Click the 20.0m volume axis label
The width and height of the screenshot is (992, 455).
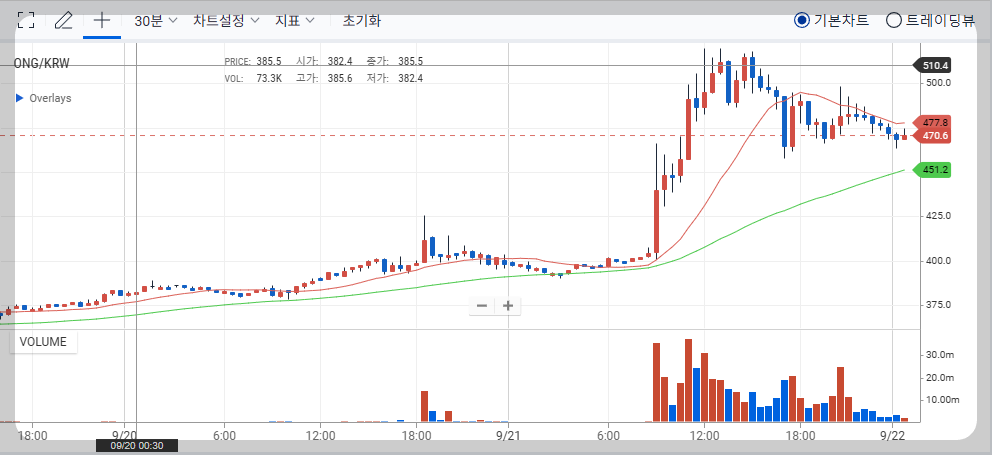939,378
